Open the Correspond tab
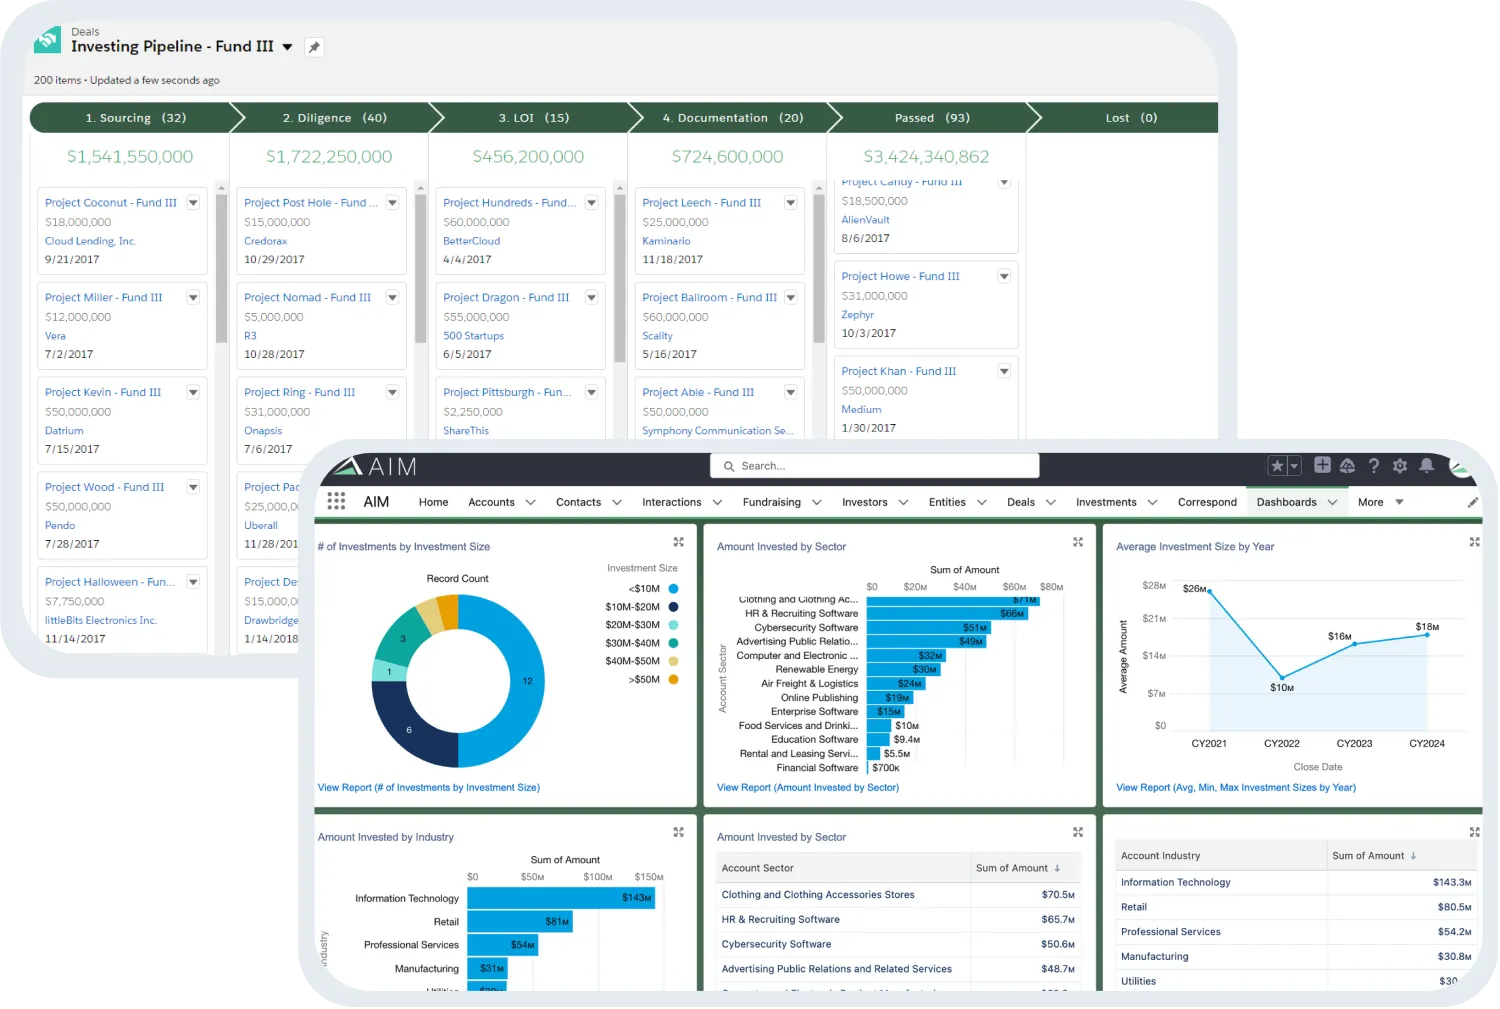 point(1207,502)
